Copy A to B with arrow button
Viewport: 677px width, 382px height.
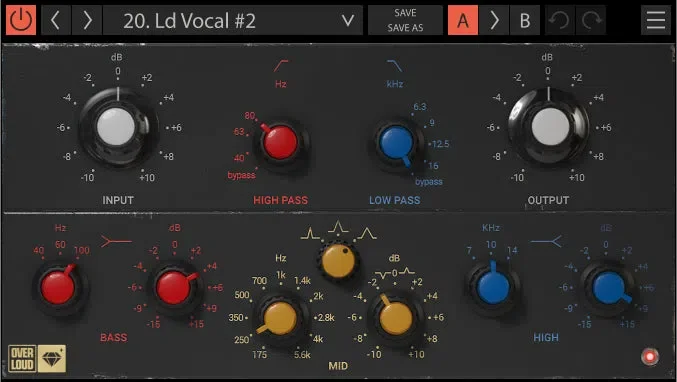point(494,20)
